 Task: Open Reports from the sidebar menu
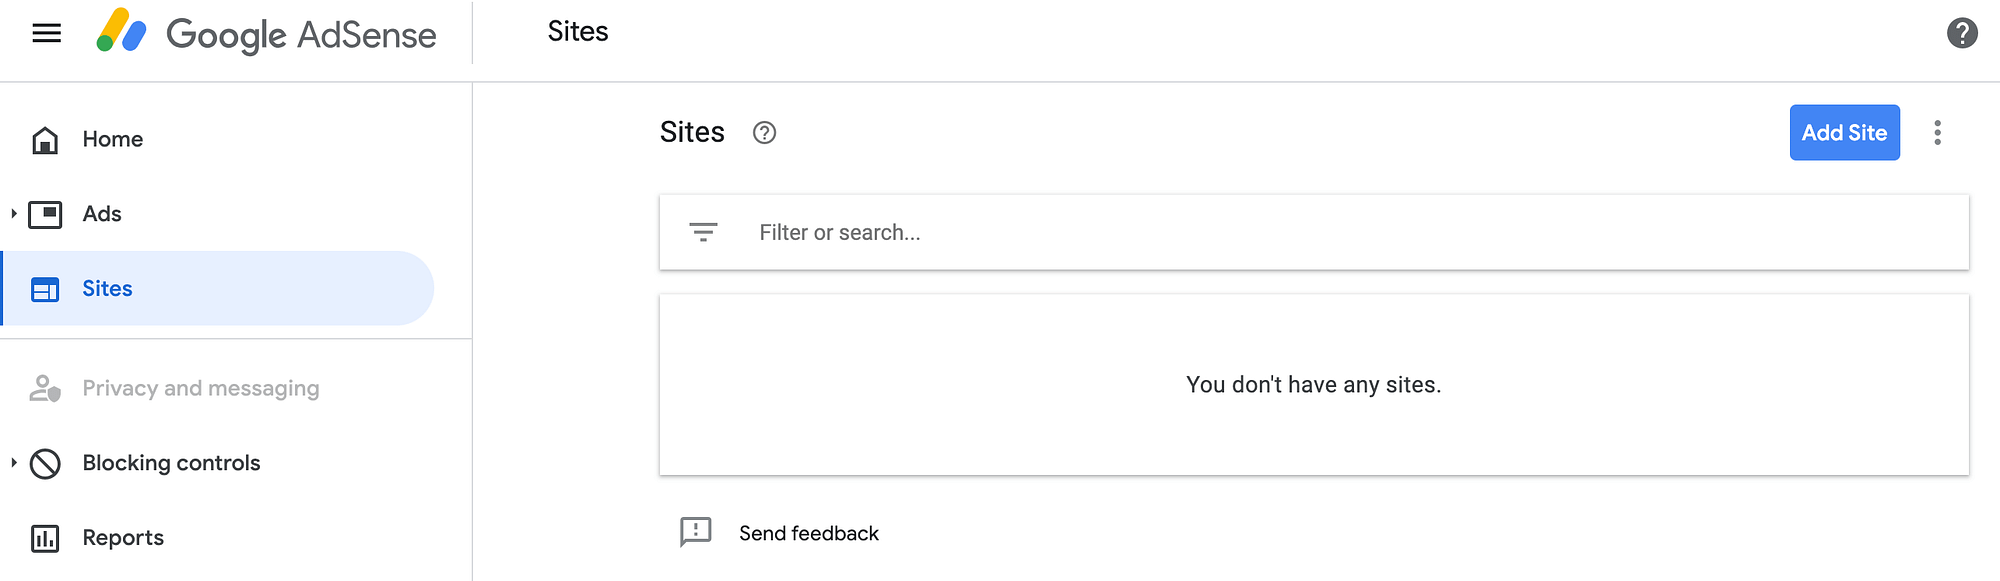pyautogui.click(x=123, y=537)
